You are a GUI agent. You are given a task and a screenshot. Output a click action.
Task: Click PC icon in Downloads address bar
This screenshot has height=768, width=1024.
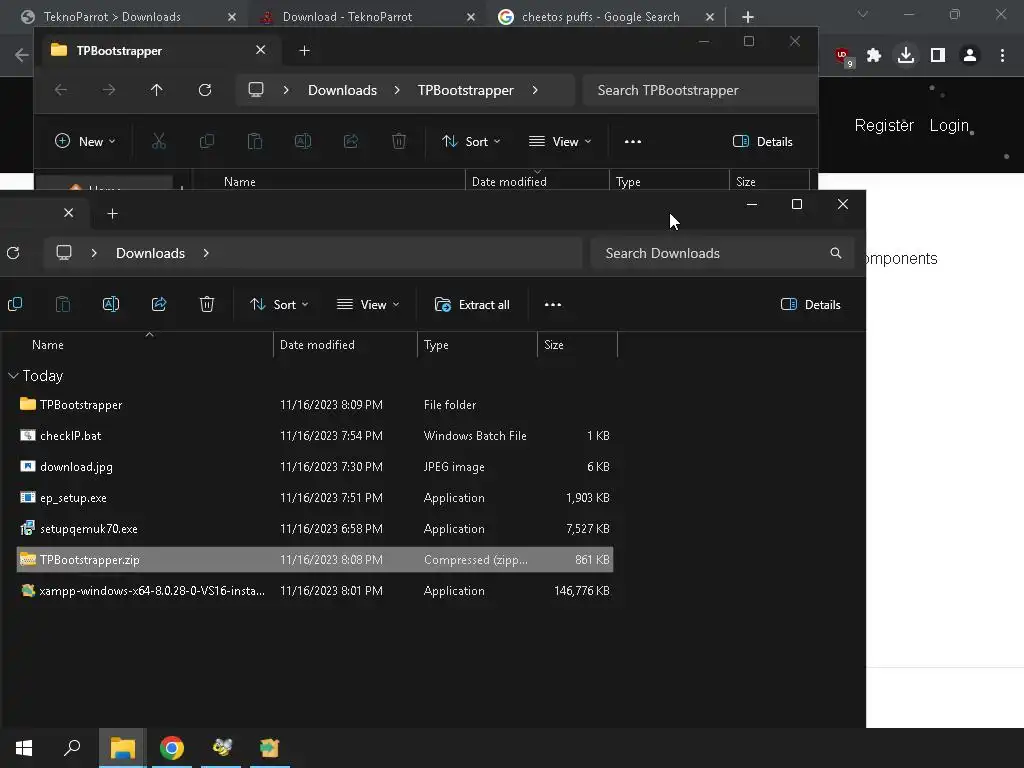(x=64, y=253)
